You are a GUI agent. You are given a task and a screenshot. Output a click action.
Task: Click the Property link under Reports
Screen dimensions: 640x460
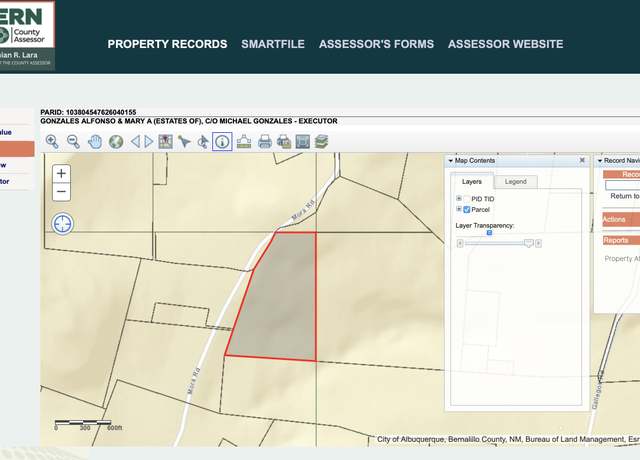[622, 259]
